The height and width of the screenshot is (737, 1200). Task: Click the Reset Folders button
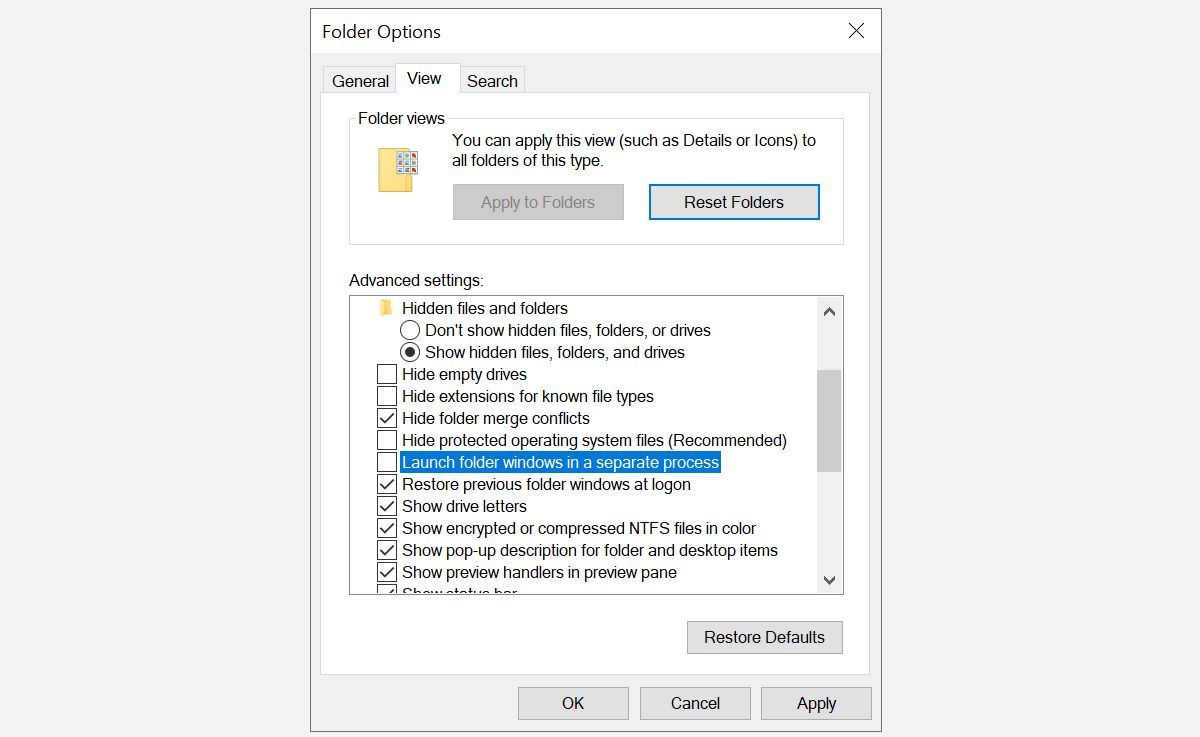point(733,202)
